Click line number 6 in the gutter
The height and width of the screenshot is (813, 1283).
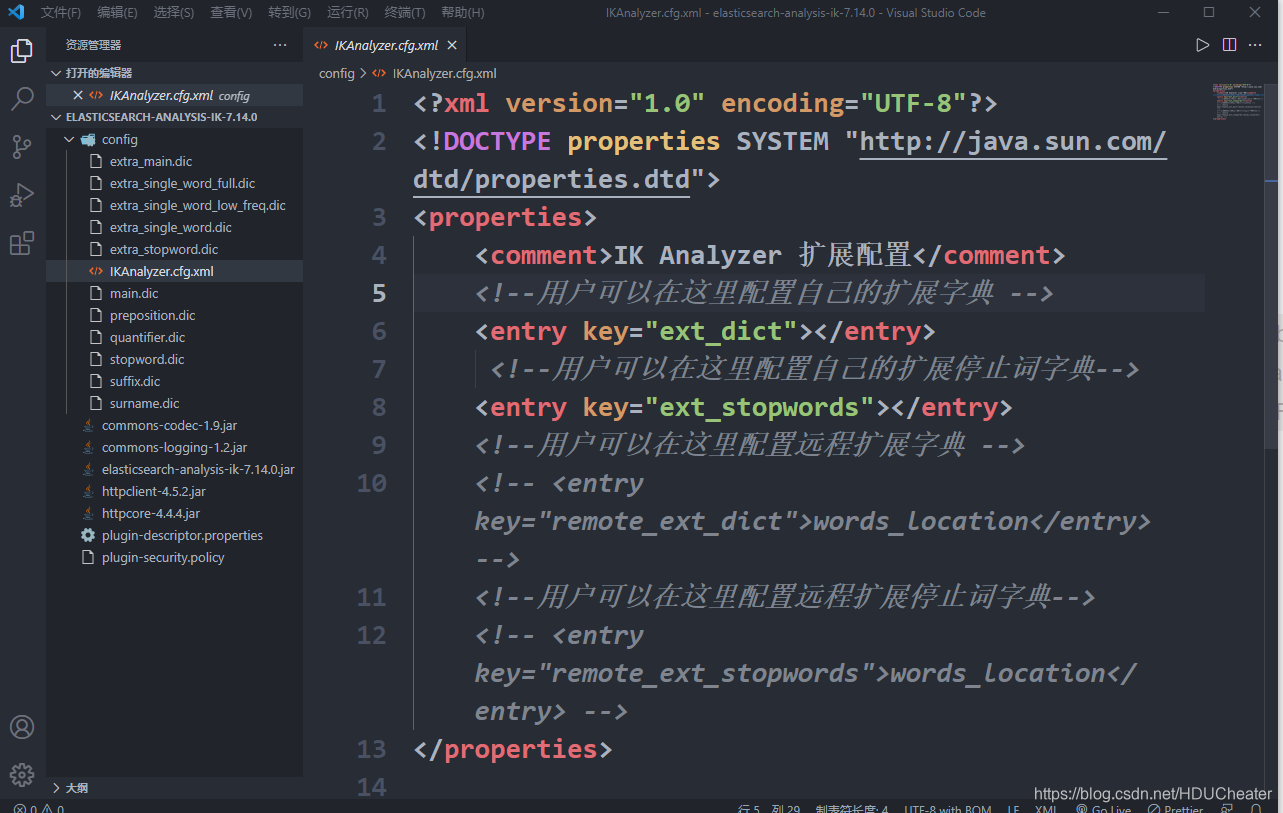point(378,331)
